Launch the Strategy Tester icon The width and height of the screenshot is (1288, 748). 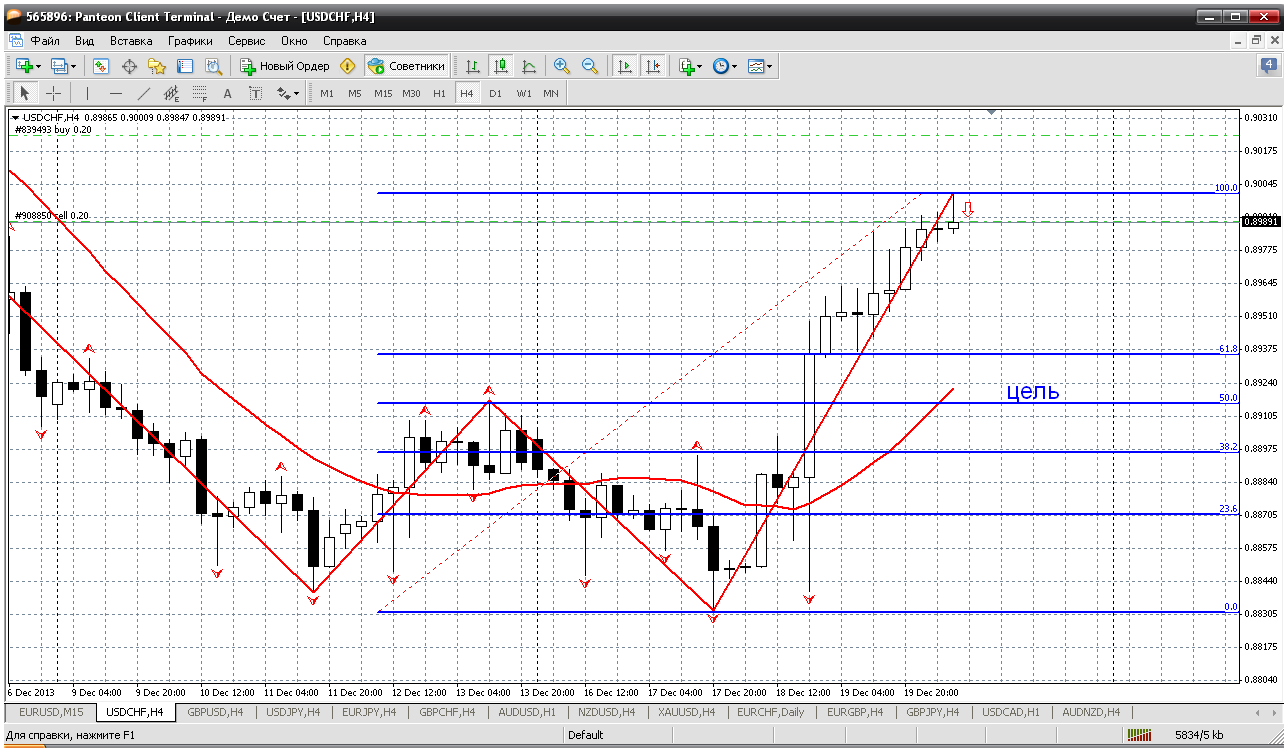213,66
